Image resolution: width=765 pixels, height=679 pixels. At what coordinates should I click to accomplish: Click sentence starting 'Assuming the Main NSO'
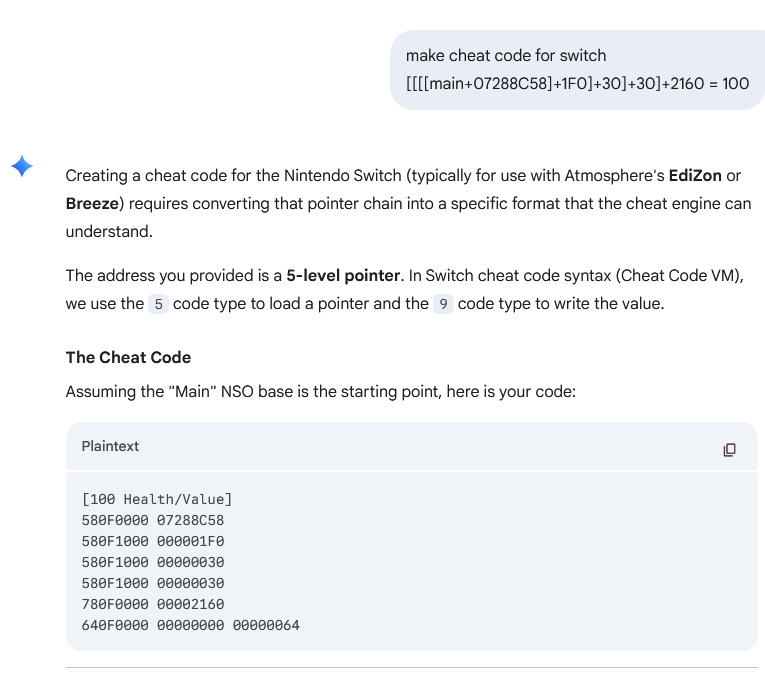[x=321, y=392]
